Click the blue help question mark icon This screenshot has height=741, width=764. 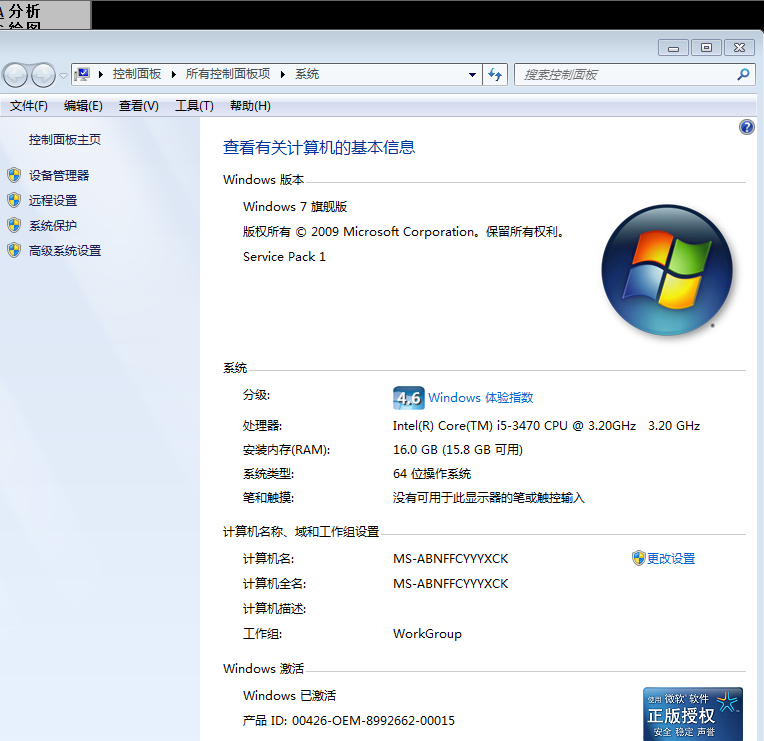(x=746, y=128)
